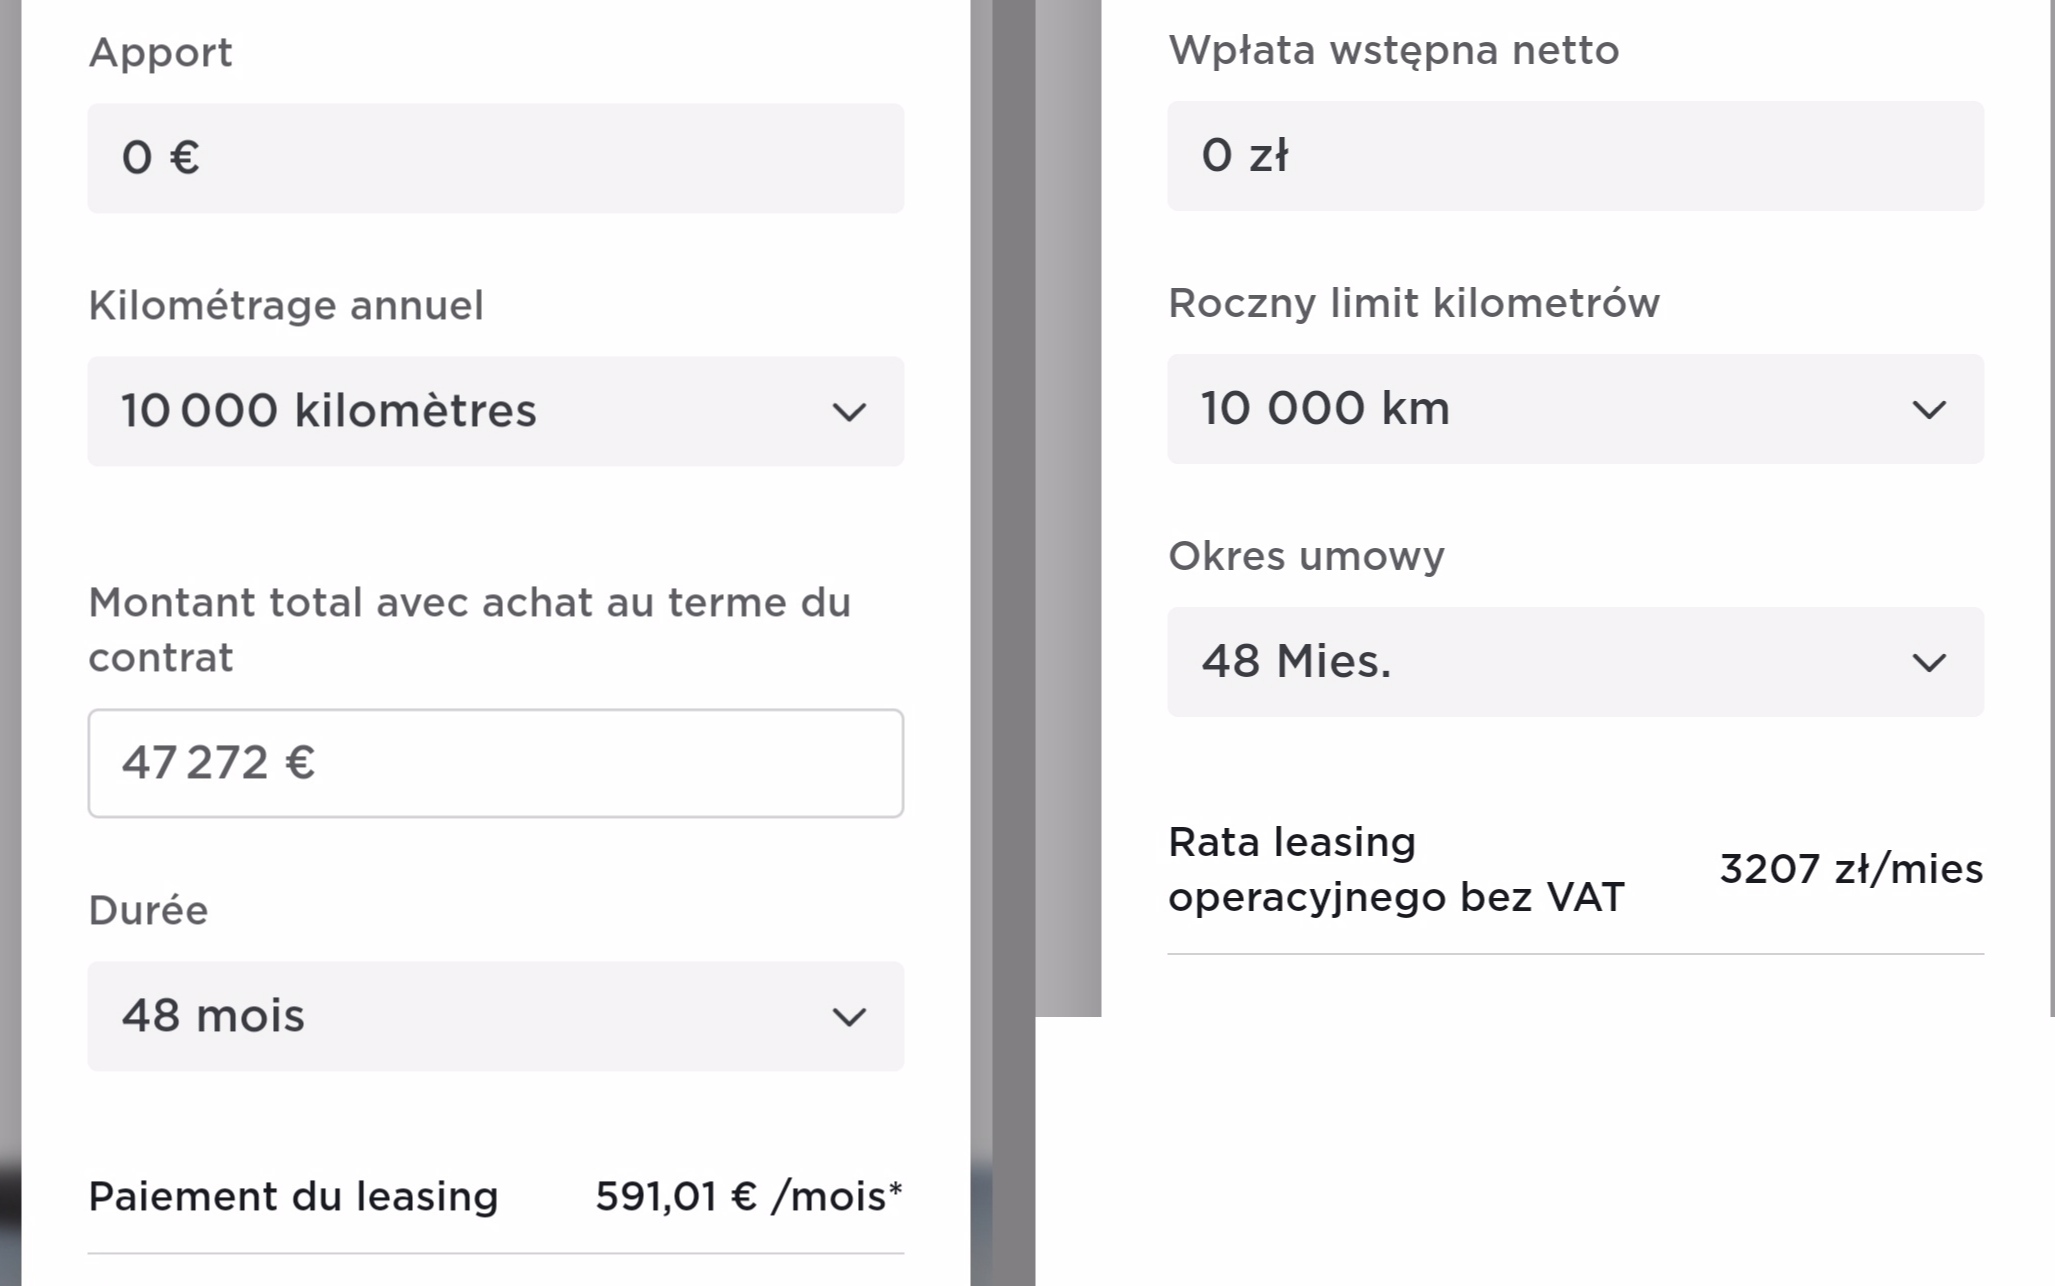Click the Wpłata wstępna netto 0 zł field
The width and height of the screenshot is (2055, 1286).
(1575, 156)
